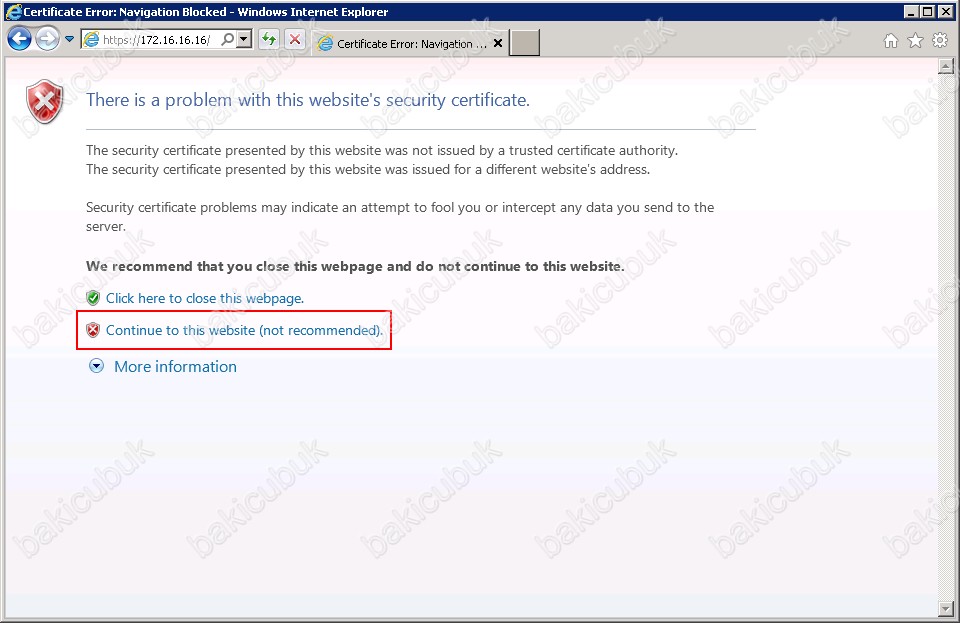
Task: Open Favorites with the star icon
Action: tap(915, 41)
